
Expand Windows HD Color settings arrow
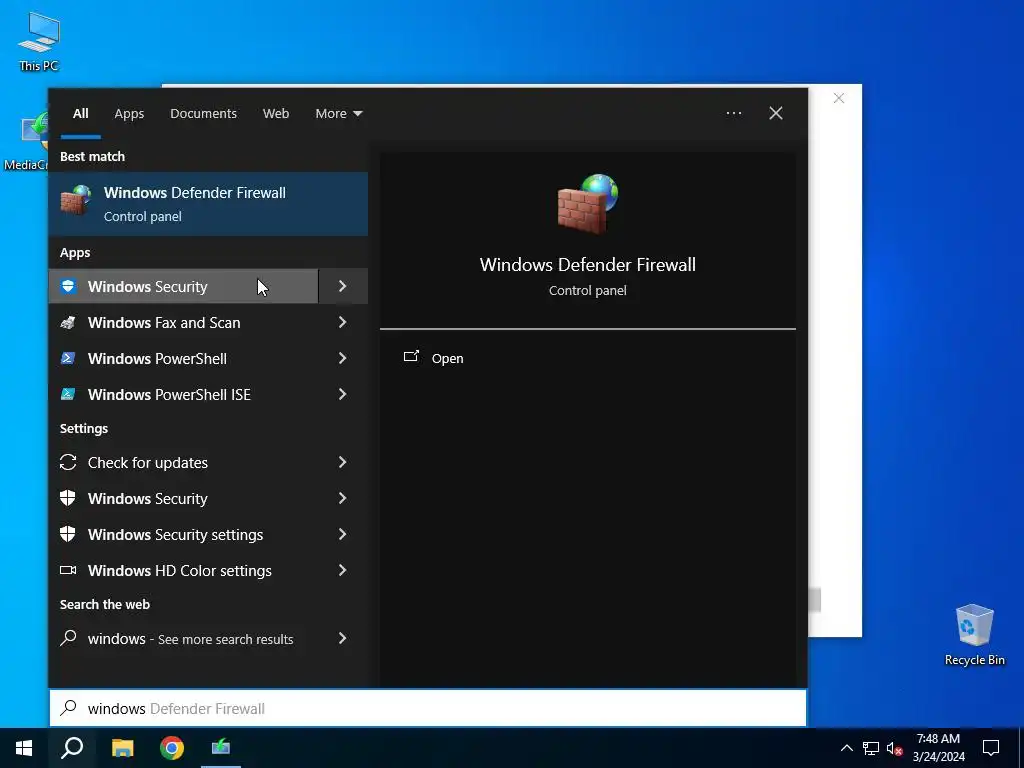pyautogui.click(x=343, y=570)
